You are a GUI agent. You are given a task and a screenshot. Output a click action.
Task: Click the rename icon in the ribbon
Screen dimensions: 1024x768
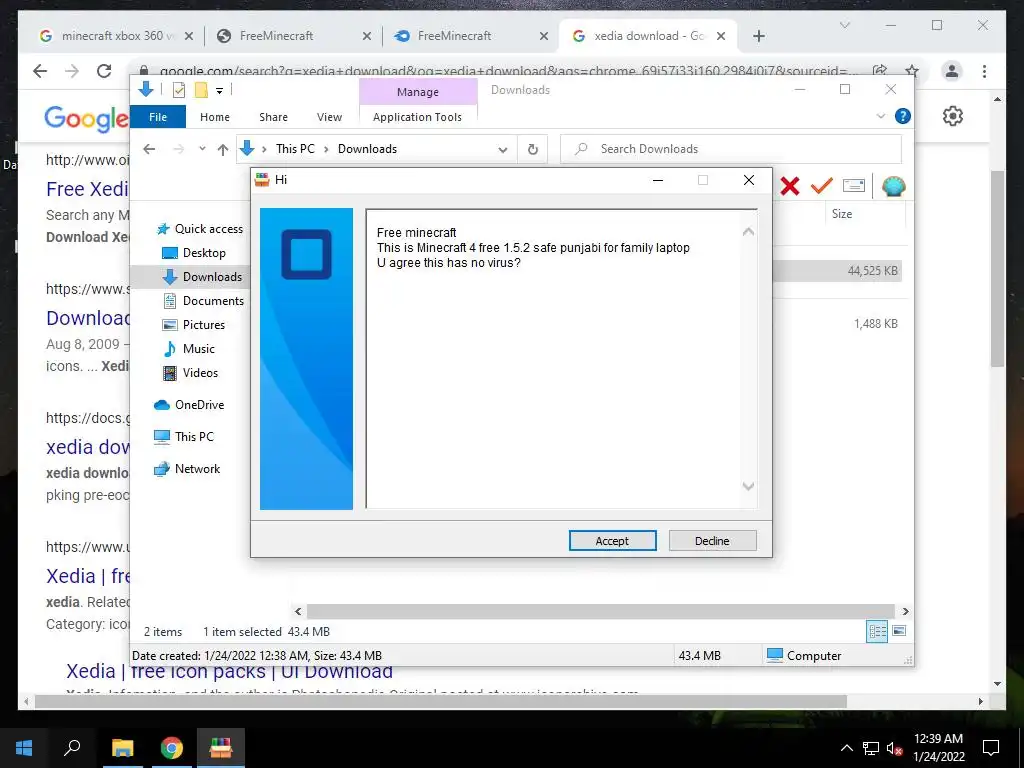854,186
